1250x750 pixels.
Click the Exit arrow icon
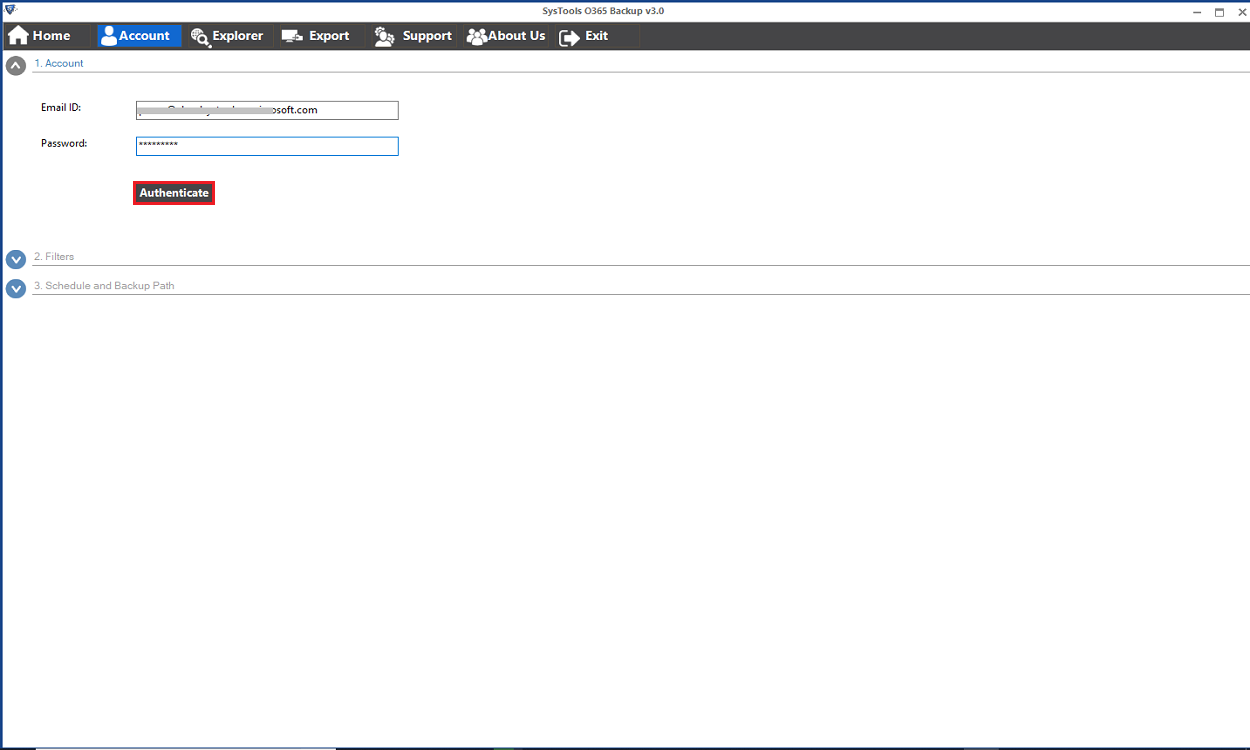[569, 37]
